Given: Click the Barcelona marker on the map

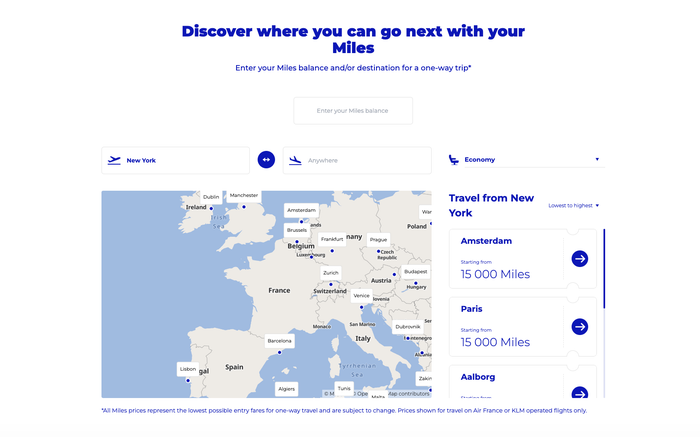Looking at the screenshot, I should [x=279, y=352].
